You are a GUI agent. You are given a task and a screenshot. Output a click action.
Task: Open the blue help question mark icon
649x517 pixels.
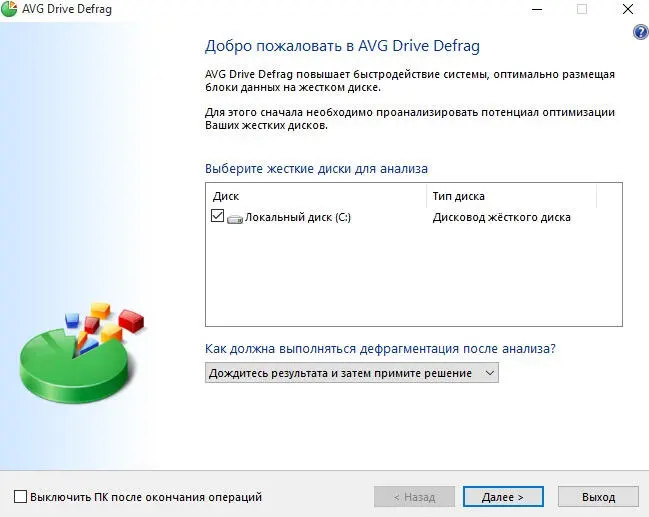pyautogui.click(x=641, y=32)
